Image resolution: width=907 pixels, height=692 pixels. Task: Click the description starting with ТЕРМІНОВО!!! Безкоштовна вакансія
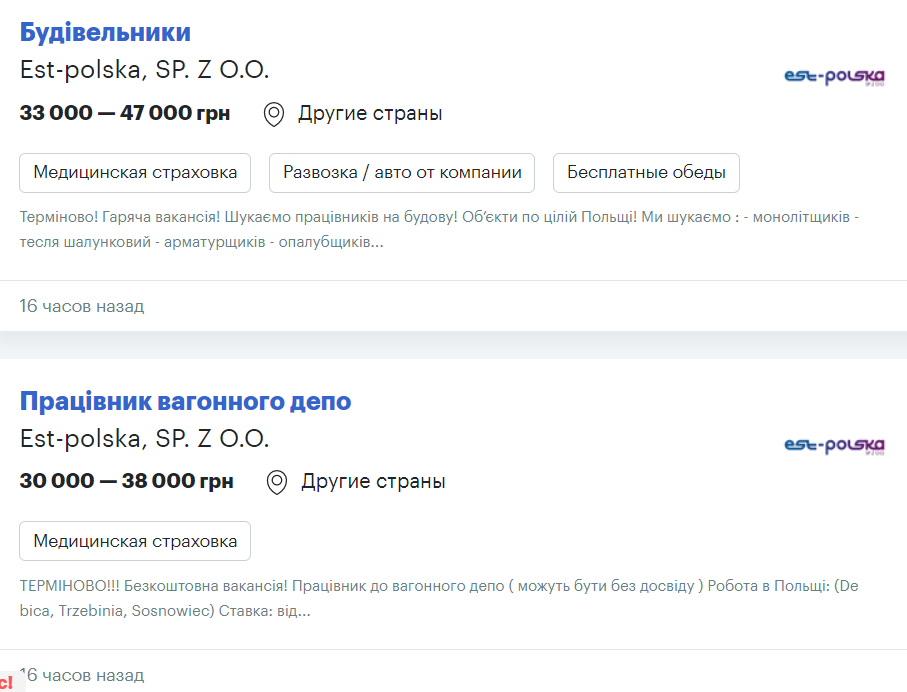[439, 598]
